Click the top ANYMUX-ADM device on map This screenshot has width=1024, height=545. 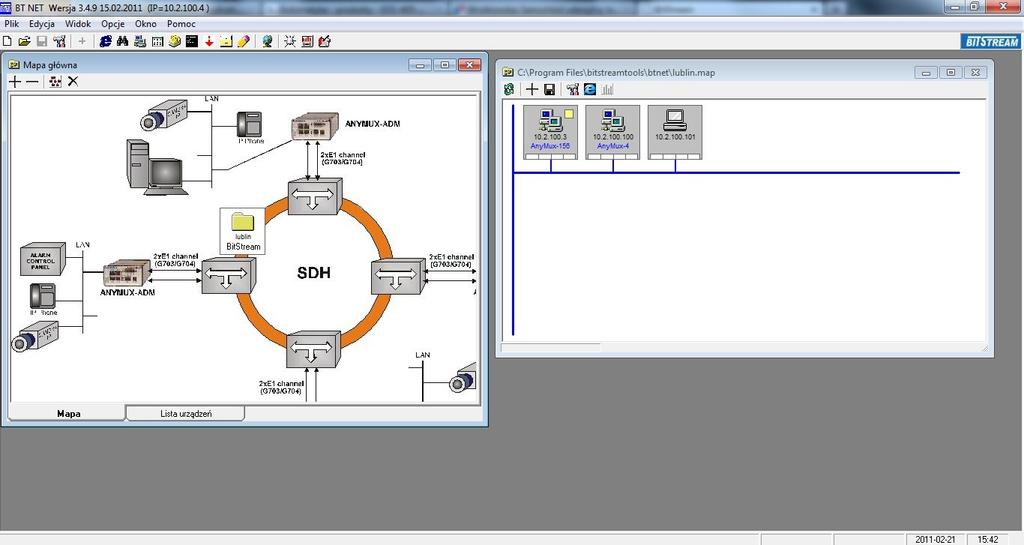tap(315, 127)
